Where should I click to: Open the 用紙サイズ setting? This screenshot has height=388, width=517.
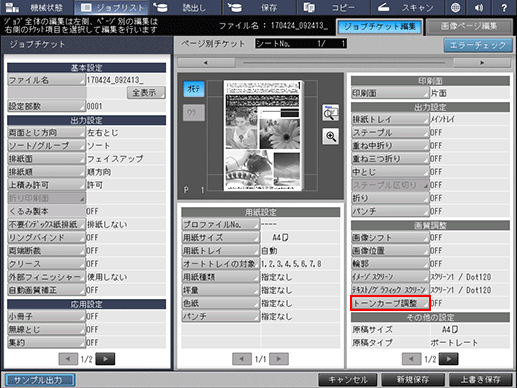220,238
